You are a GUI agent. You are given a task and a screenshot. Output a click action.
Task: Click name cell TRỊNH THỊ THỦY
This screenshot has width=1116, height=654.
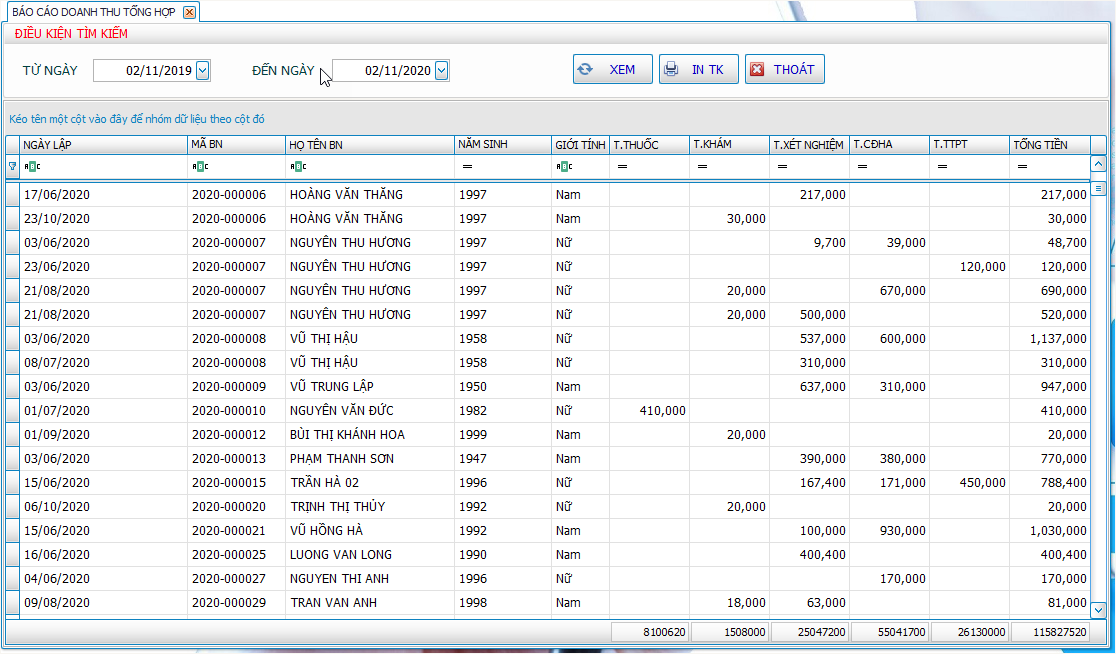click(x=370, y=507)
